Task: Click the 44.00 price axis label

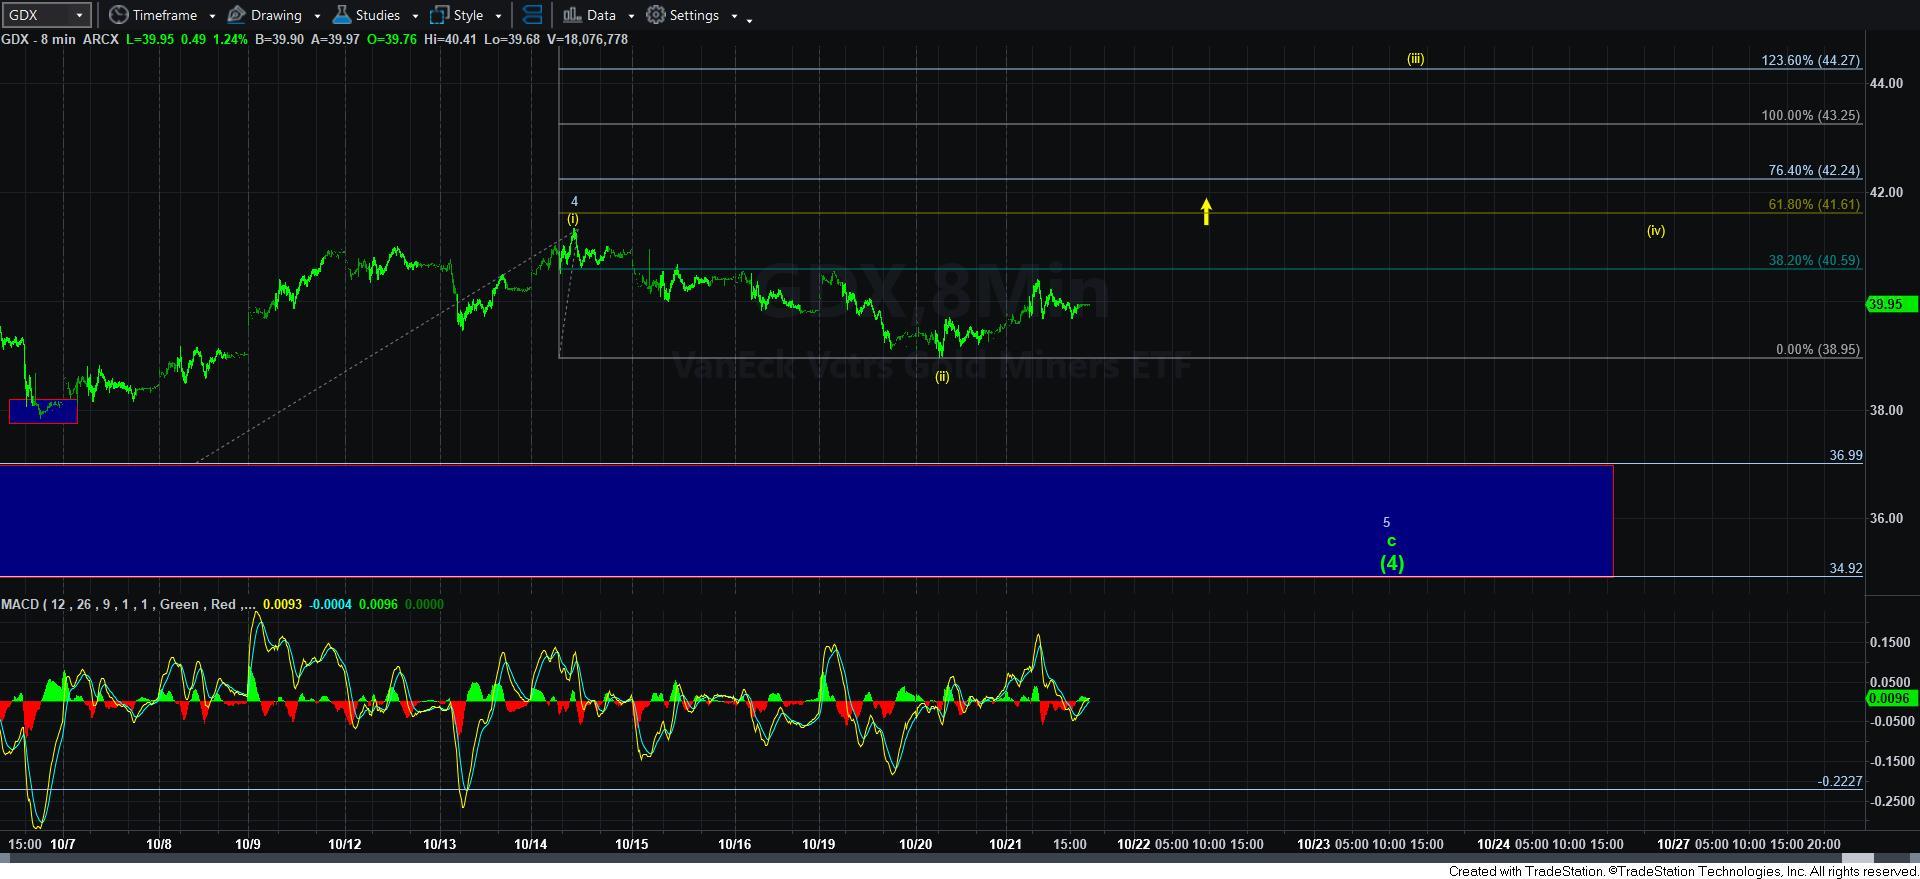Action: (x=1886, y=83)
